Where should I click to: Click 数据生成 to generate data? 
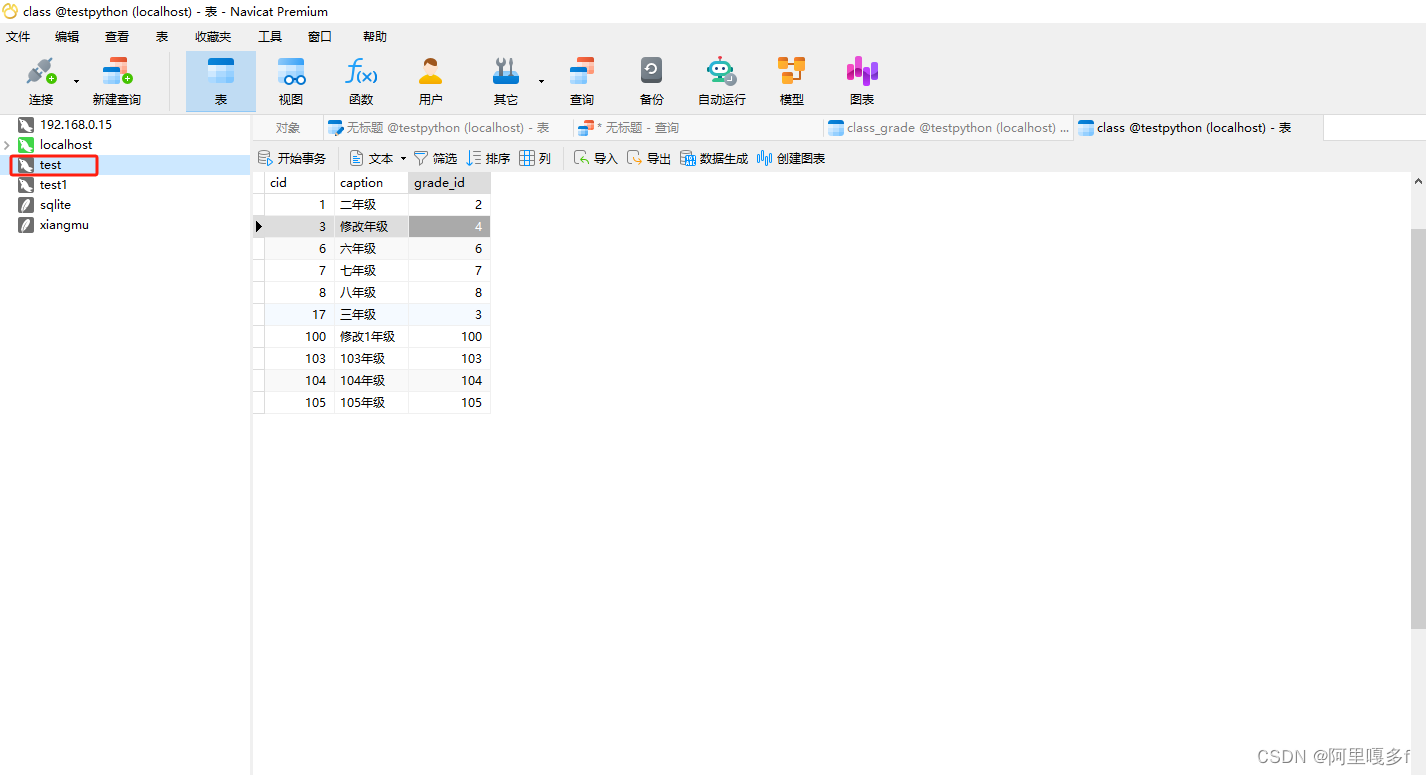[x=713, y=157]
